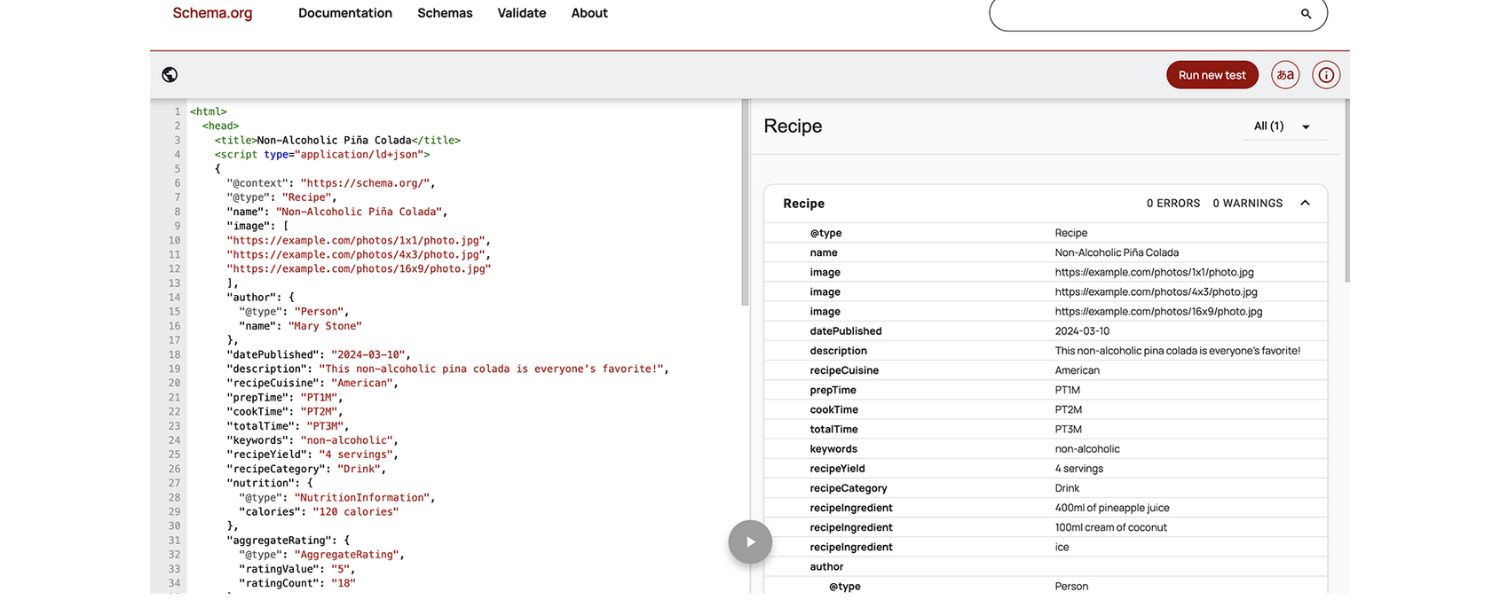Viewport: 1500px width, 600px height.
Task: Open the About page
Action: point(589,13)
